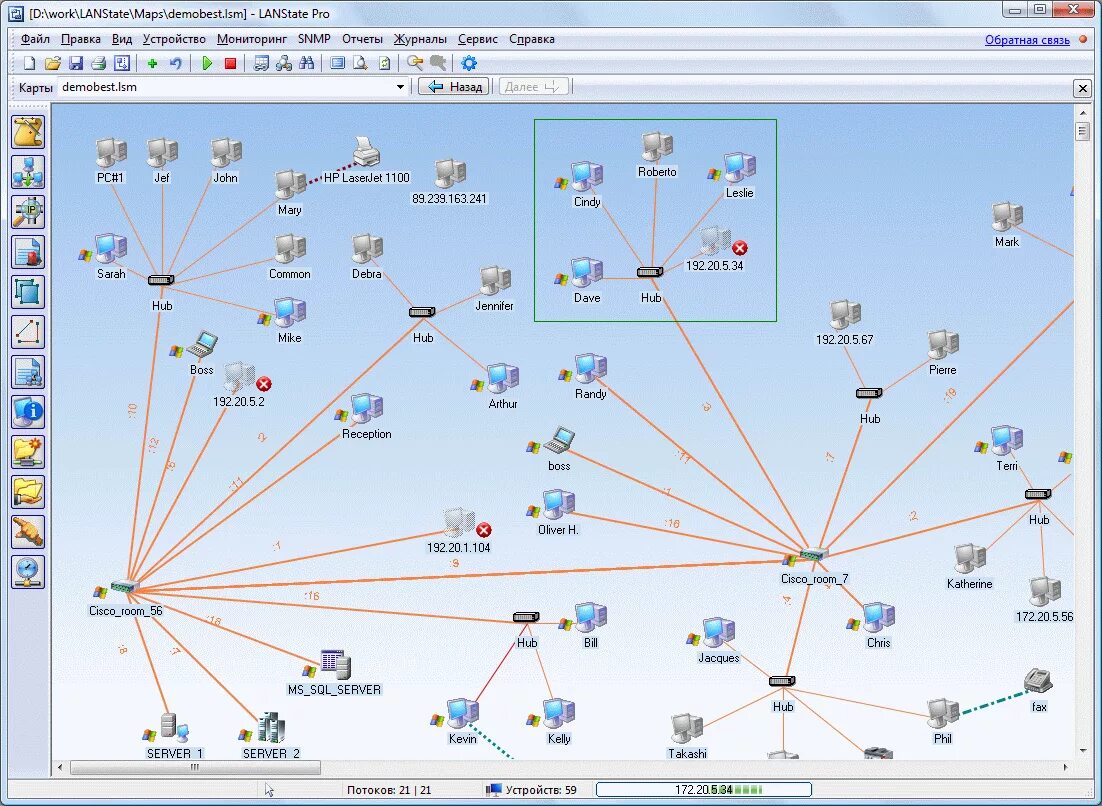Viewport: 1102px width, 806px height.
Task: Close the maps bar with X button
Action: coord(1082,88)
